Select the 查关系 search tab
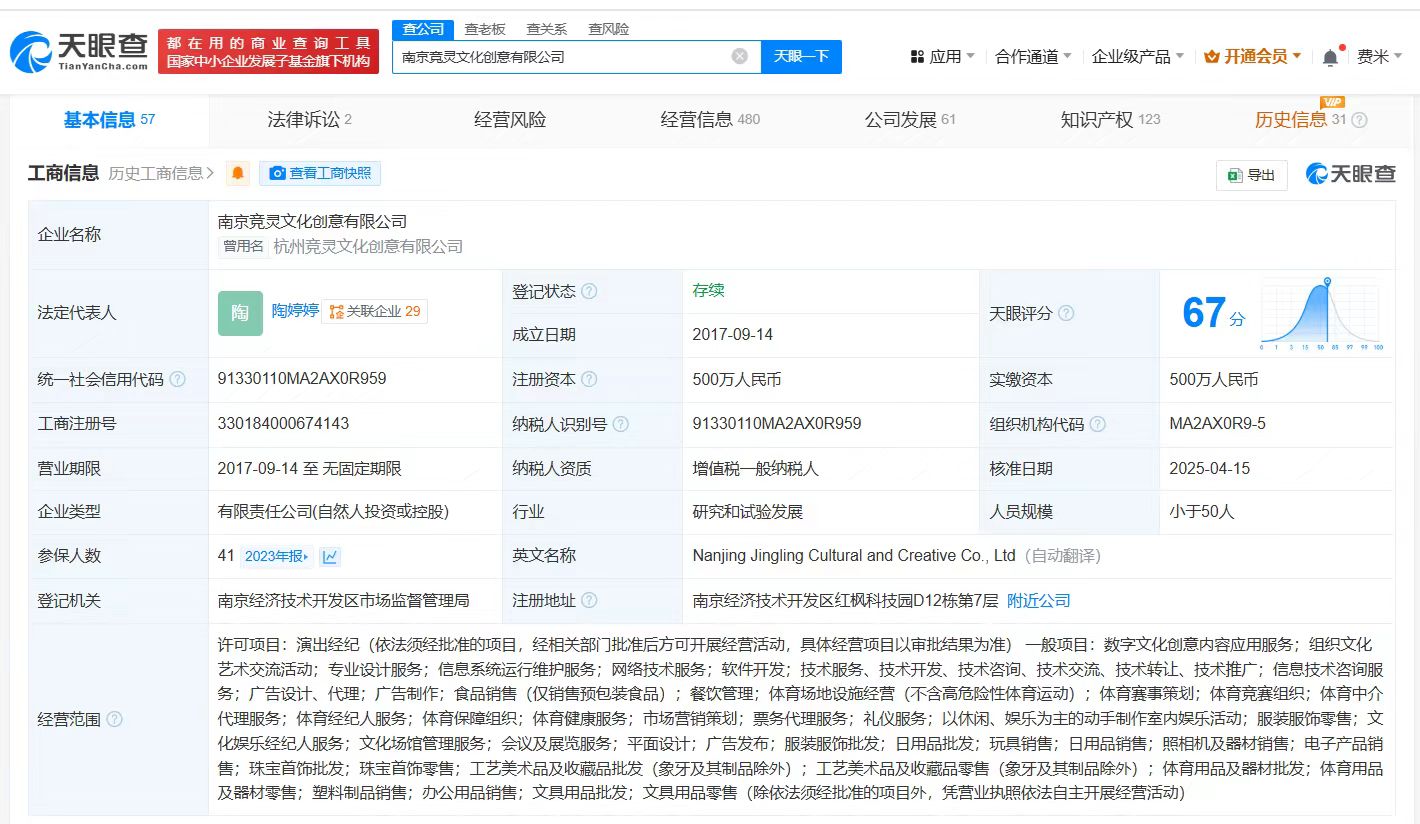This screenshot has height=824, width=1420. tap(547, 29)
